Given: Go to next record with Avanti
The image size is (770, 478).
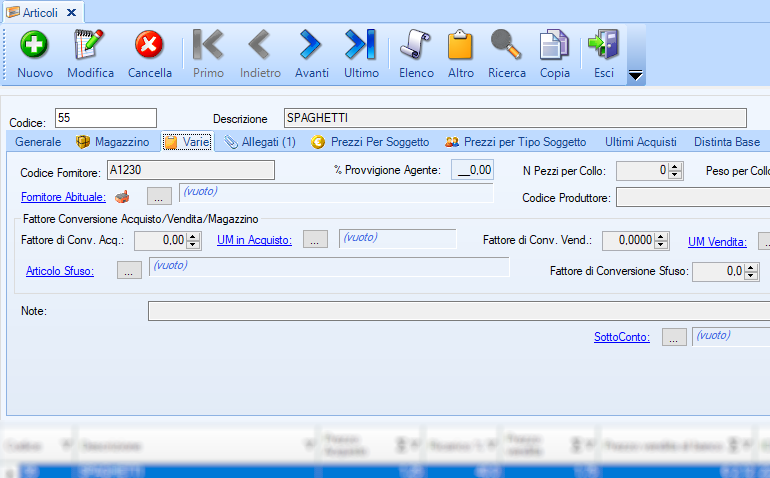Looking at the screenshot, I should (311, 46).
